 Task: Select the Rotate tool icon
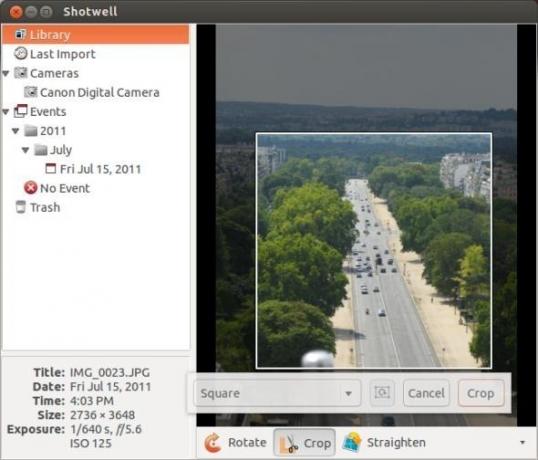213,443
